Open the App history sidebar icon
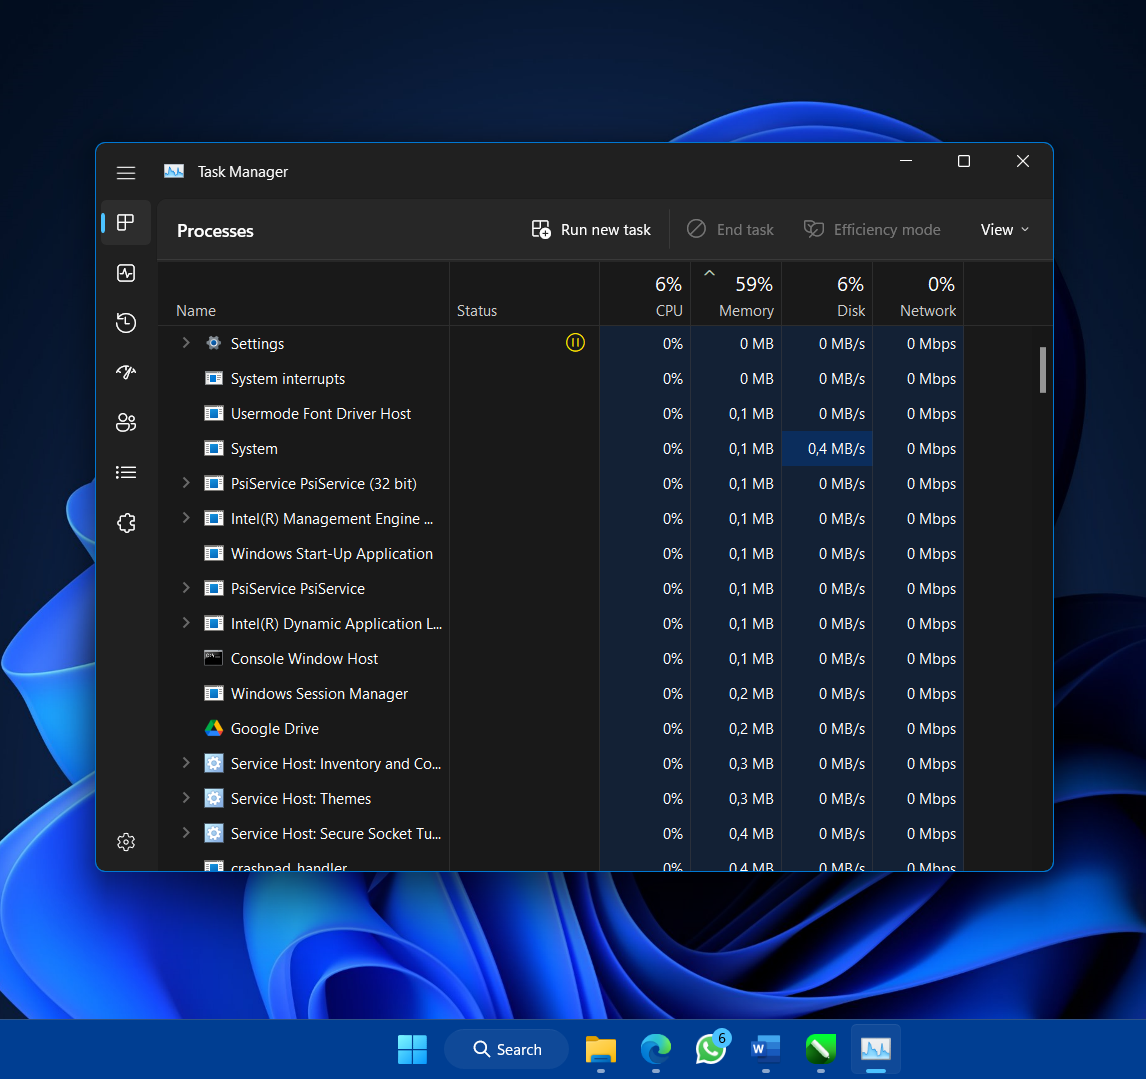The image size is (1146, 1079). pyautogui.click(x=126, y=322)
